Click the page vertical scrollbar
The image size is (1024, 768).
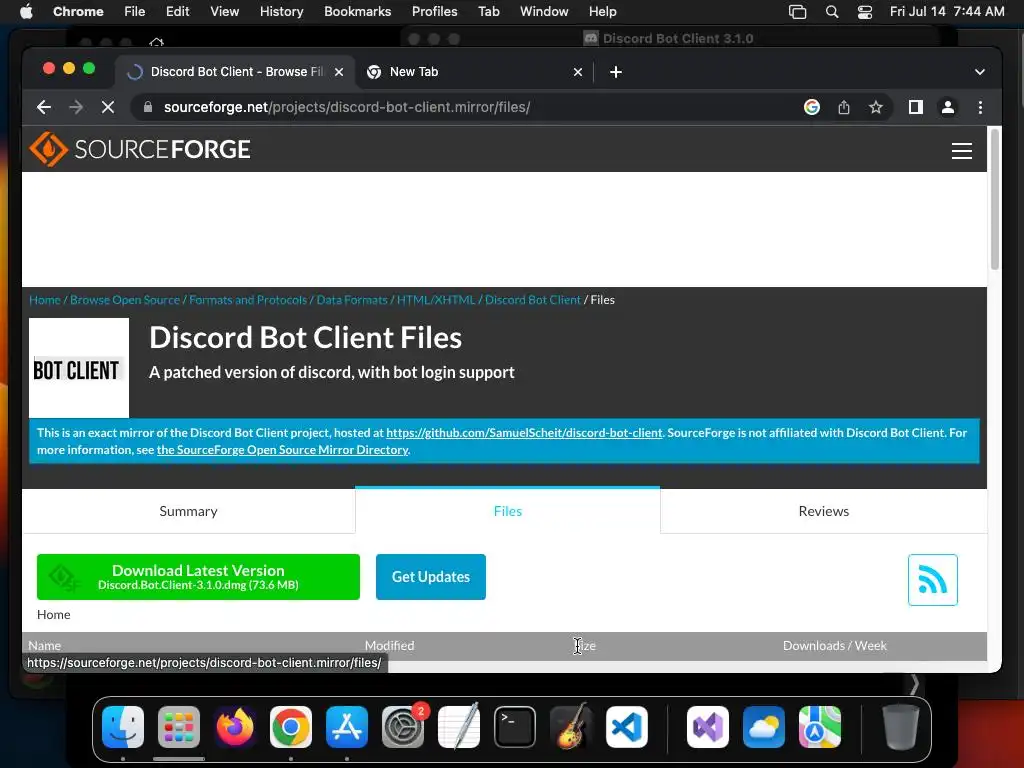(x=995, y=199)
